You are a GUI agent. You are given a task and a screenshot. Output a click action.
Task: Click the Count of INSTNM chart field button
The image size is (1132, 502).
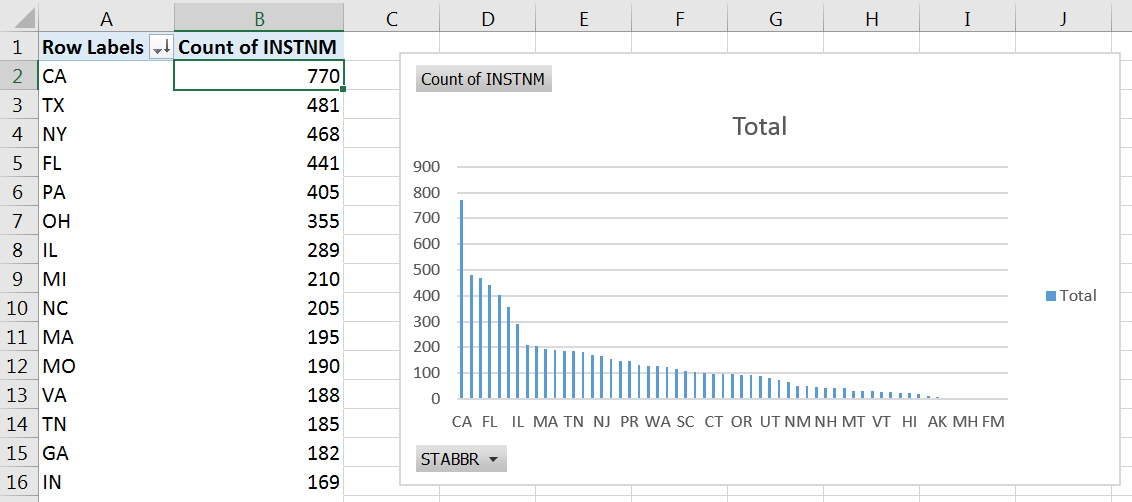coord(484,79)
